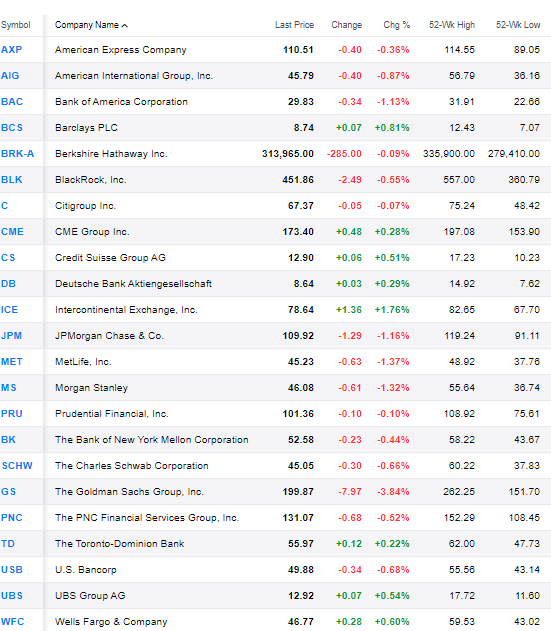Screen dimensions: 551x631
Task: Open the GS ticker symbol
Action: click(8, 492)
